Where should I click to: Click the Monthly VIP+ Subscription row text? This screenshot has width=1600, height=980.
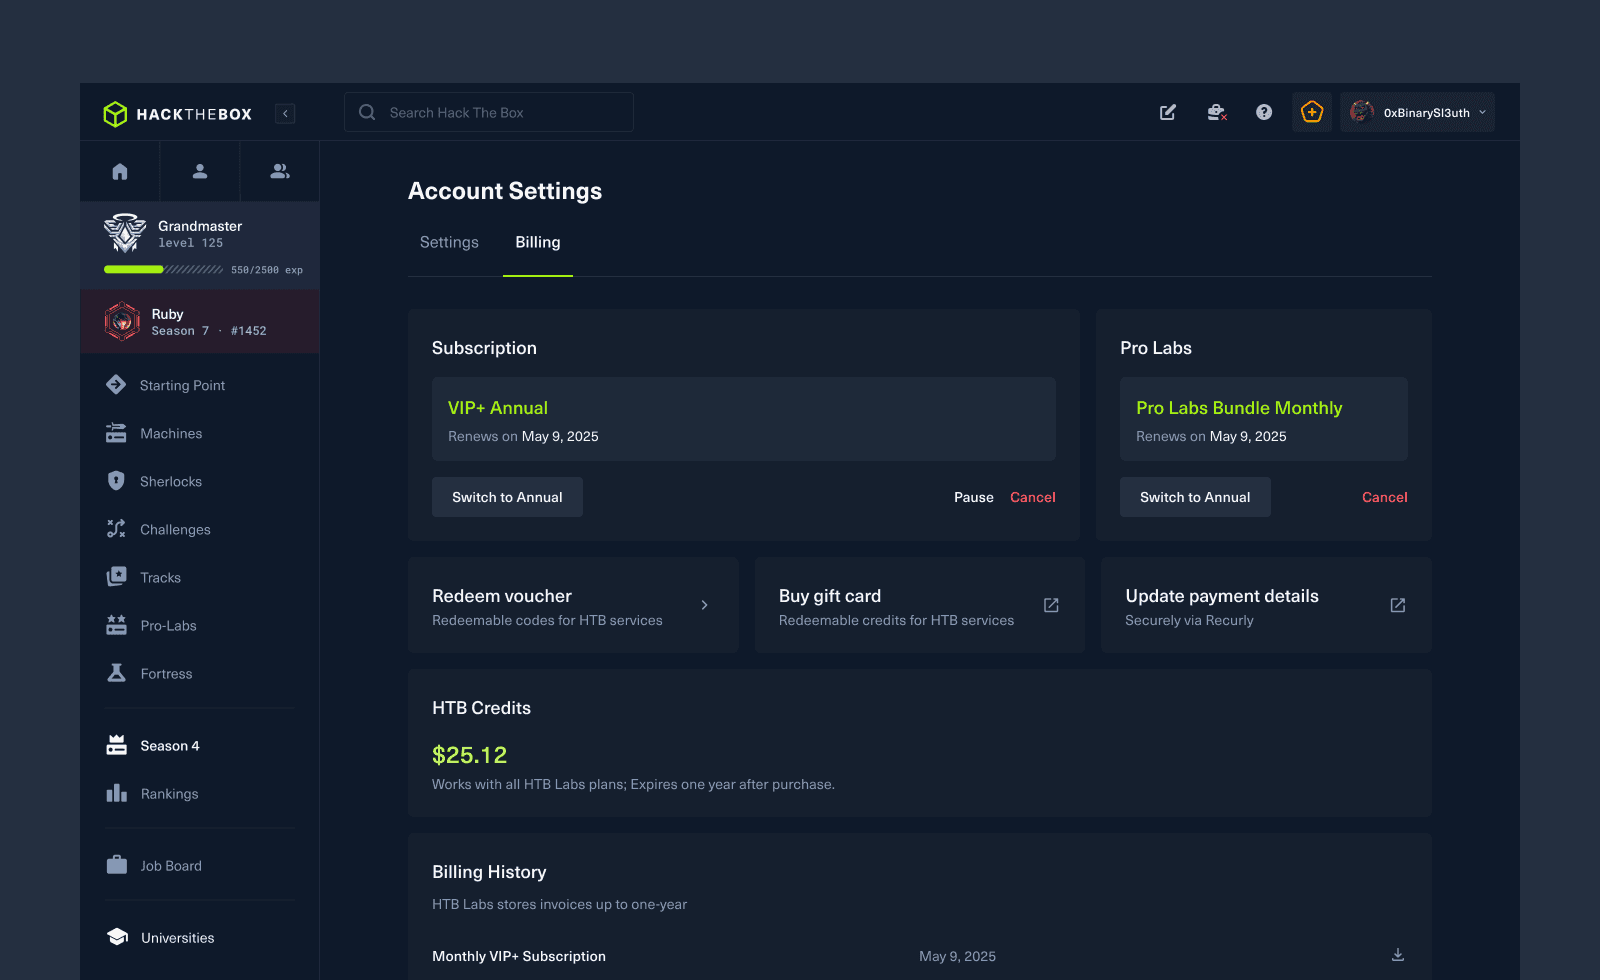[x=519, y=956]
